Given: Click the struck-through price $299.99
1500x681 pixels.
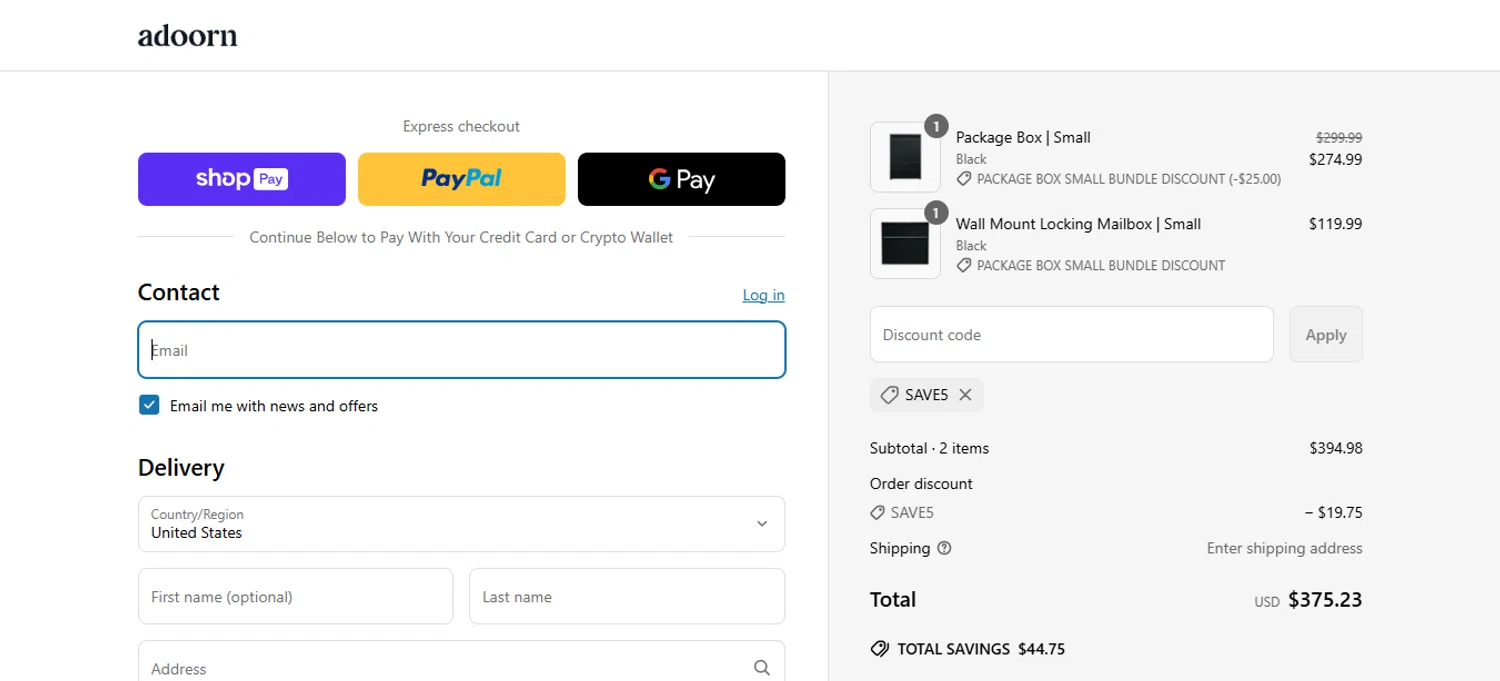Looking at the screenshot, I should (1339, 138).
